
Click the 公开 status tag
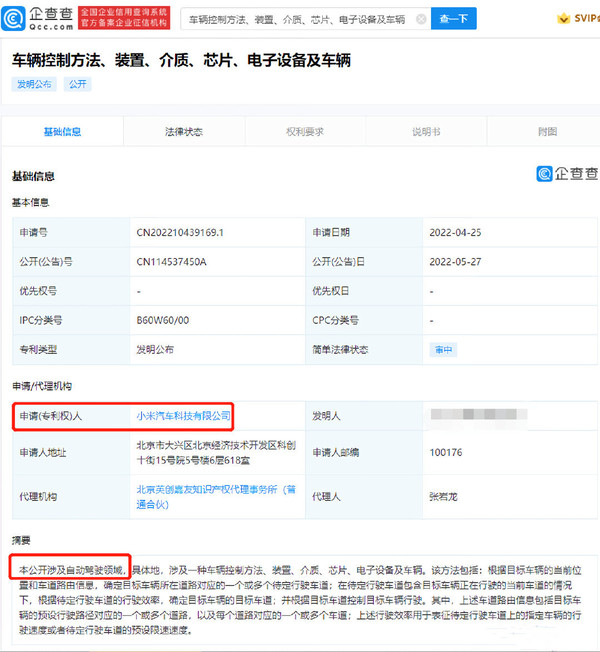(77, 85)
